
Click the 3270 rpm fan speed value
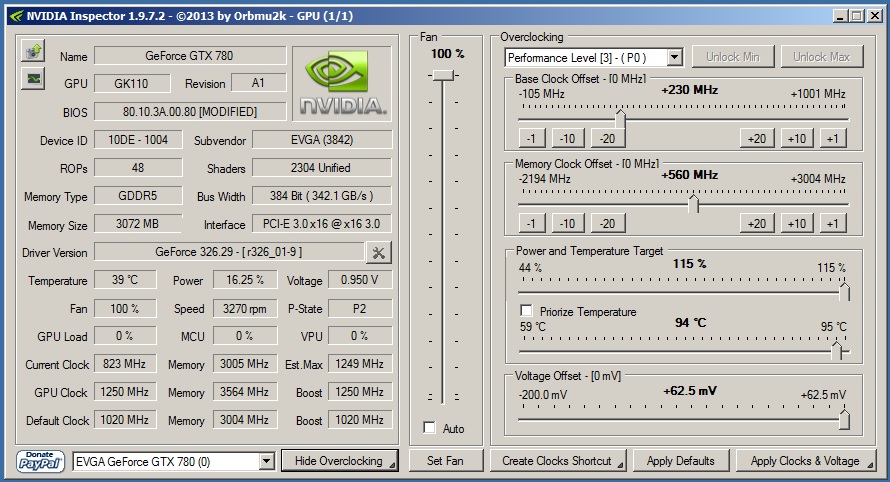[245, 308]
